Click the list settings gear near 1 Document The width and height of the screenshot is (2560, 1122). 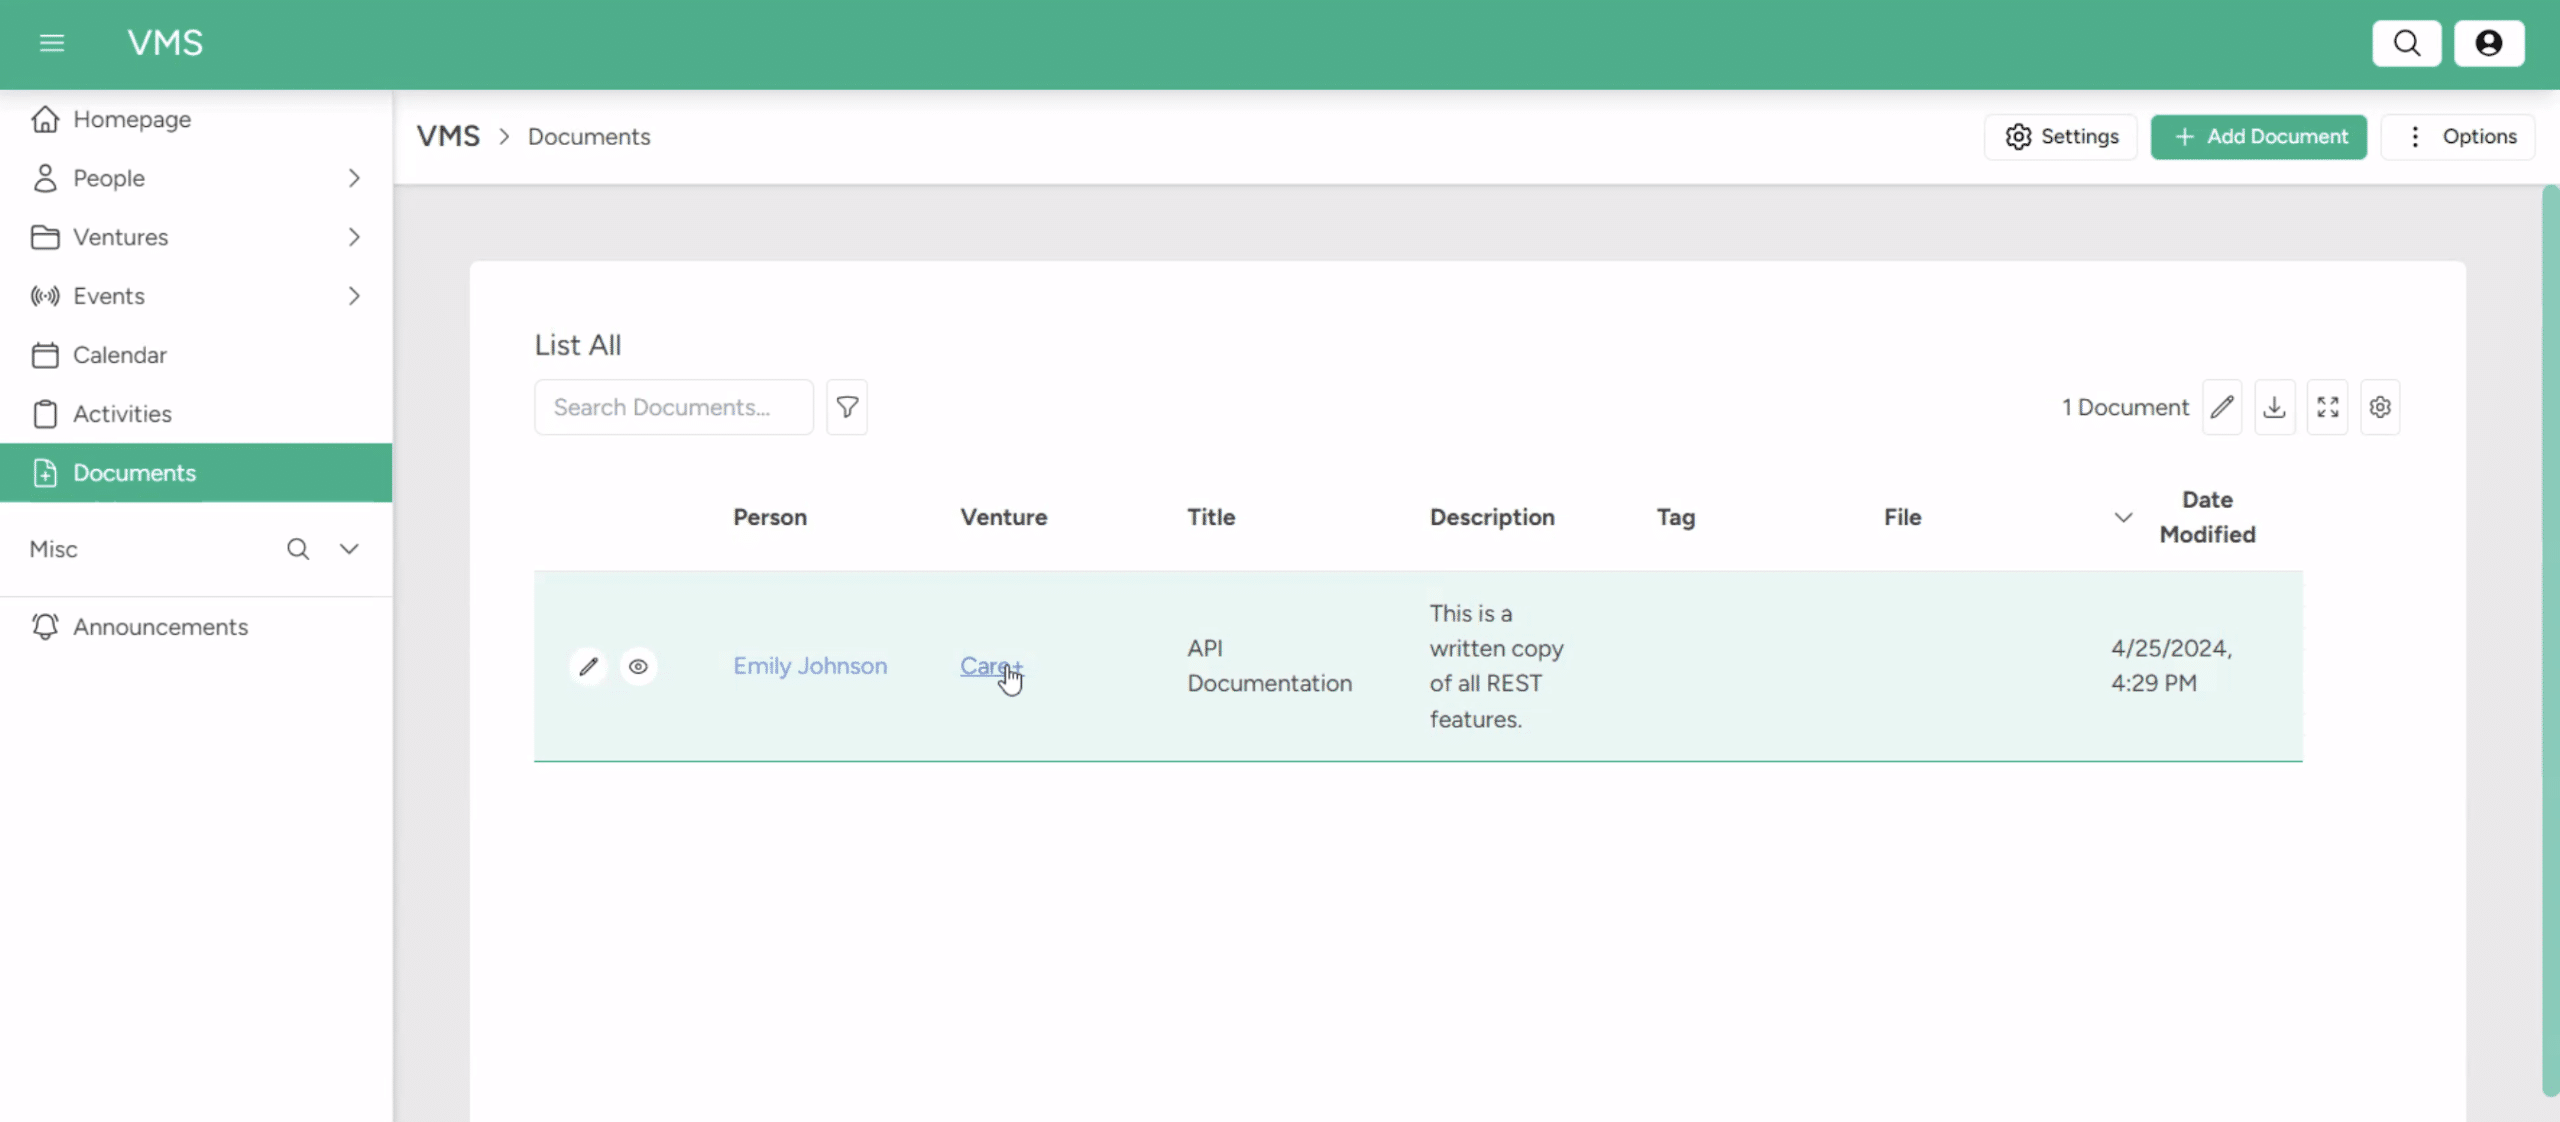point(2381,407)
